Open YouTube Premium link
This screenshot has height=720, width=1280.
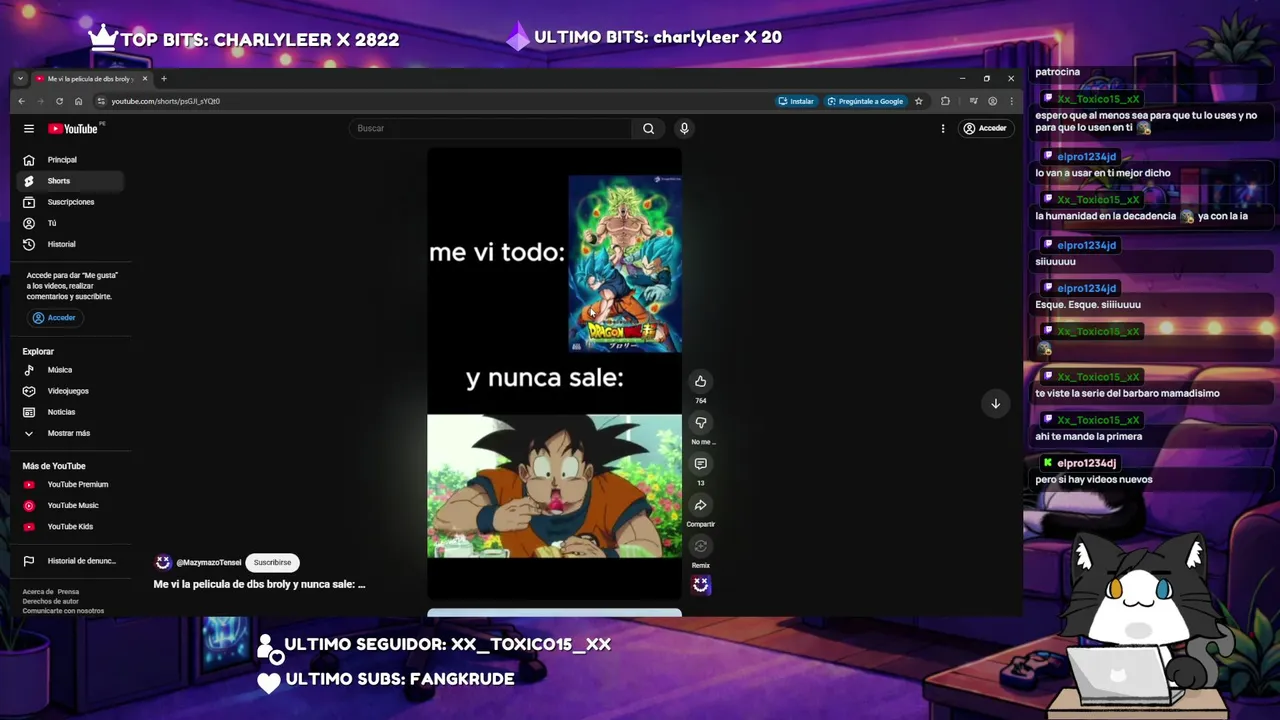pos(70,485)
